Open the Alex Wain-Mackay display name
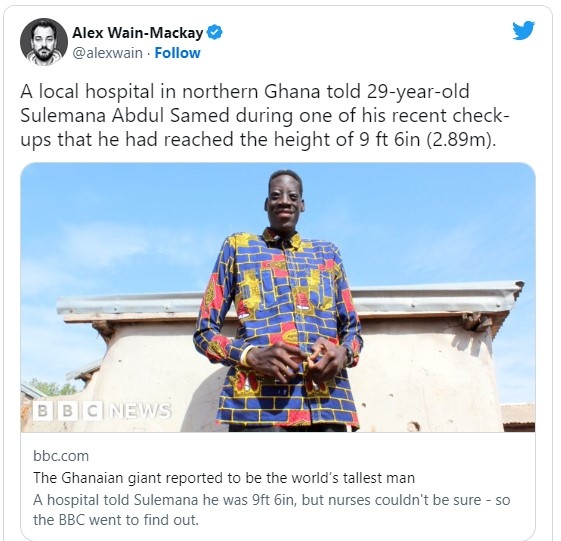This screenshot has height=541, width=561. click(138, 33)
